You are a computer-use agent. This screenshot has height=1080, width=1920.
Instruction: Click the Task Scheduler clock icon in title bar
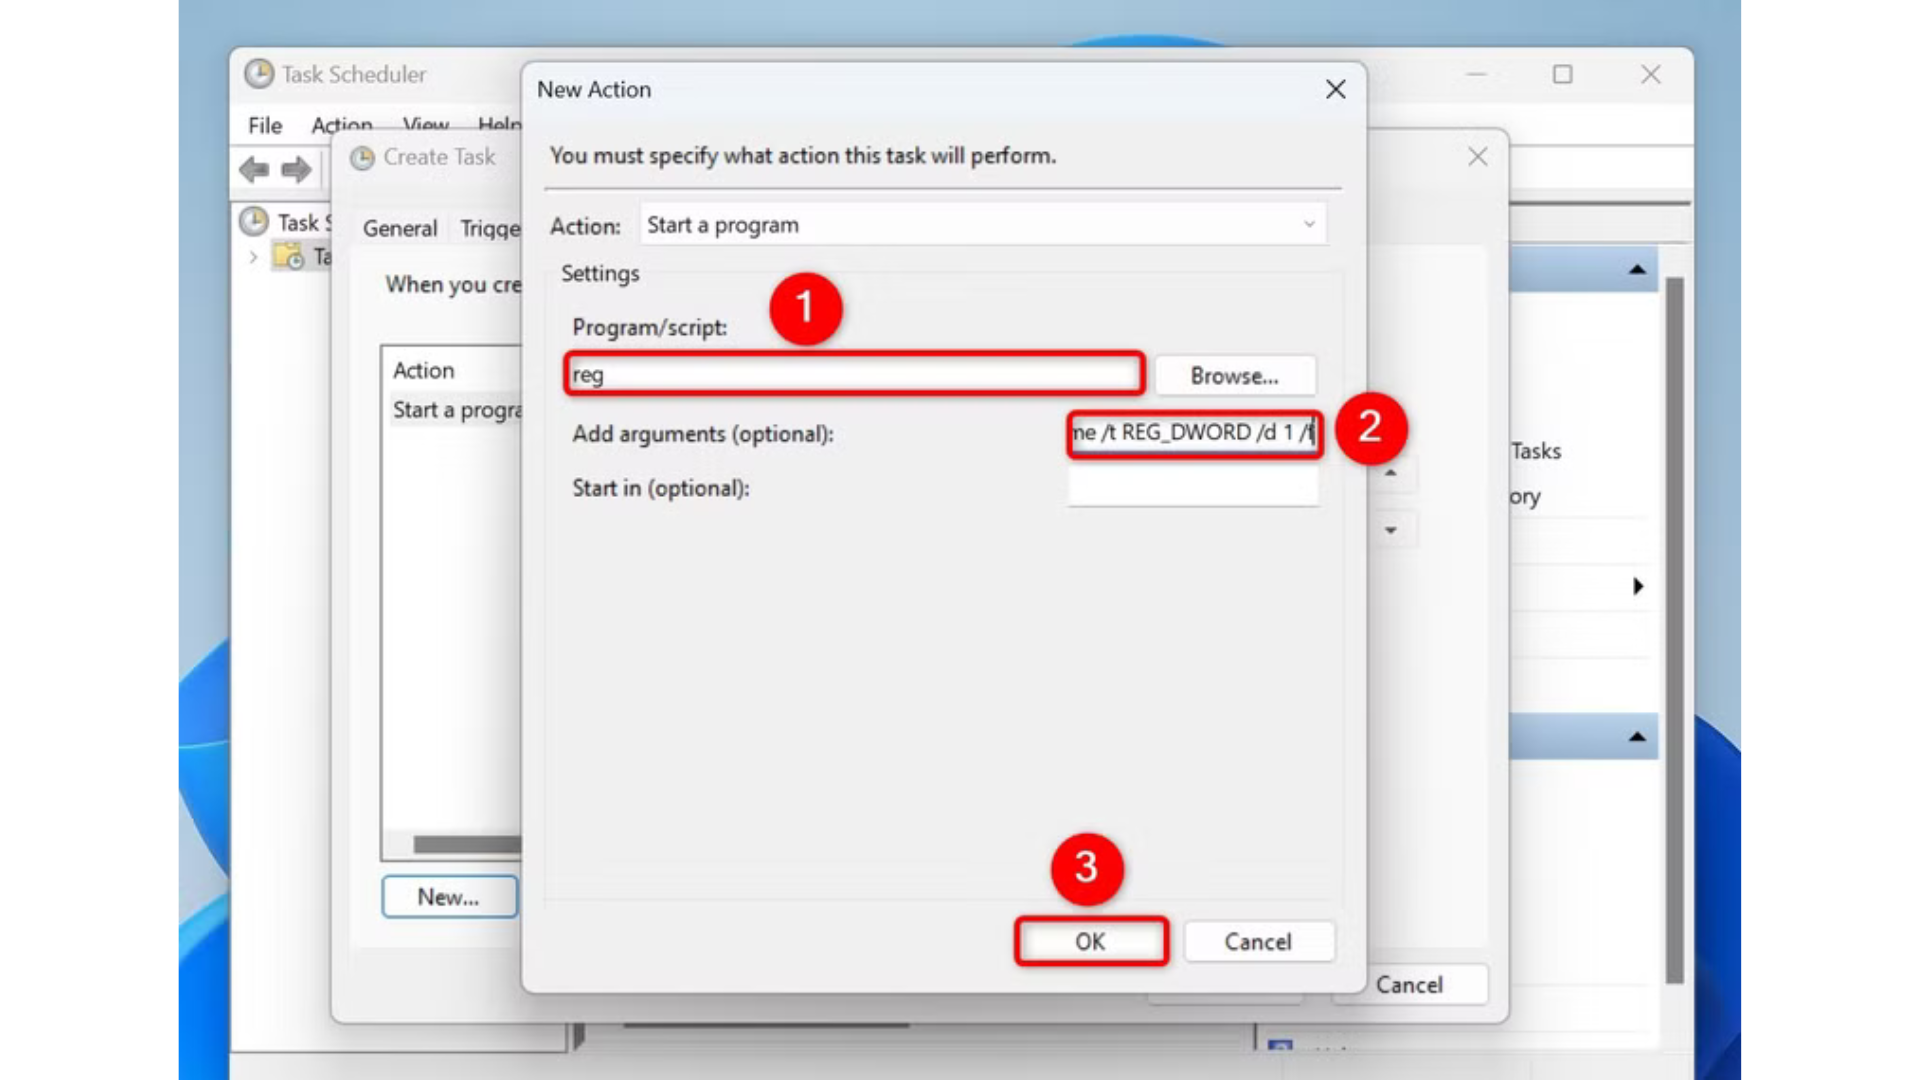tap(259, 74)
